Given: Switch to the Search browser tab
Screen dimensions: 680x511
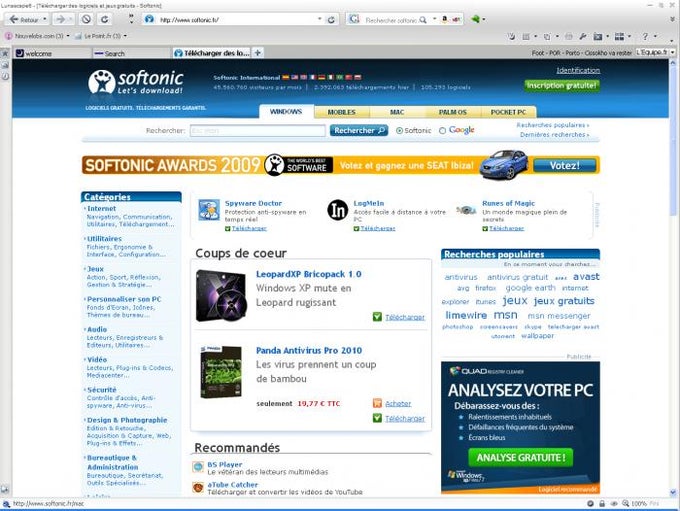Looking at the screenshot, I should point(131,53).
